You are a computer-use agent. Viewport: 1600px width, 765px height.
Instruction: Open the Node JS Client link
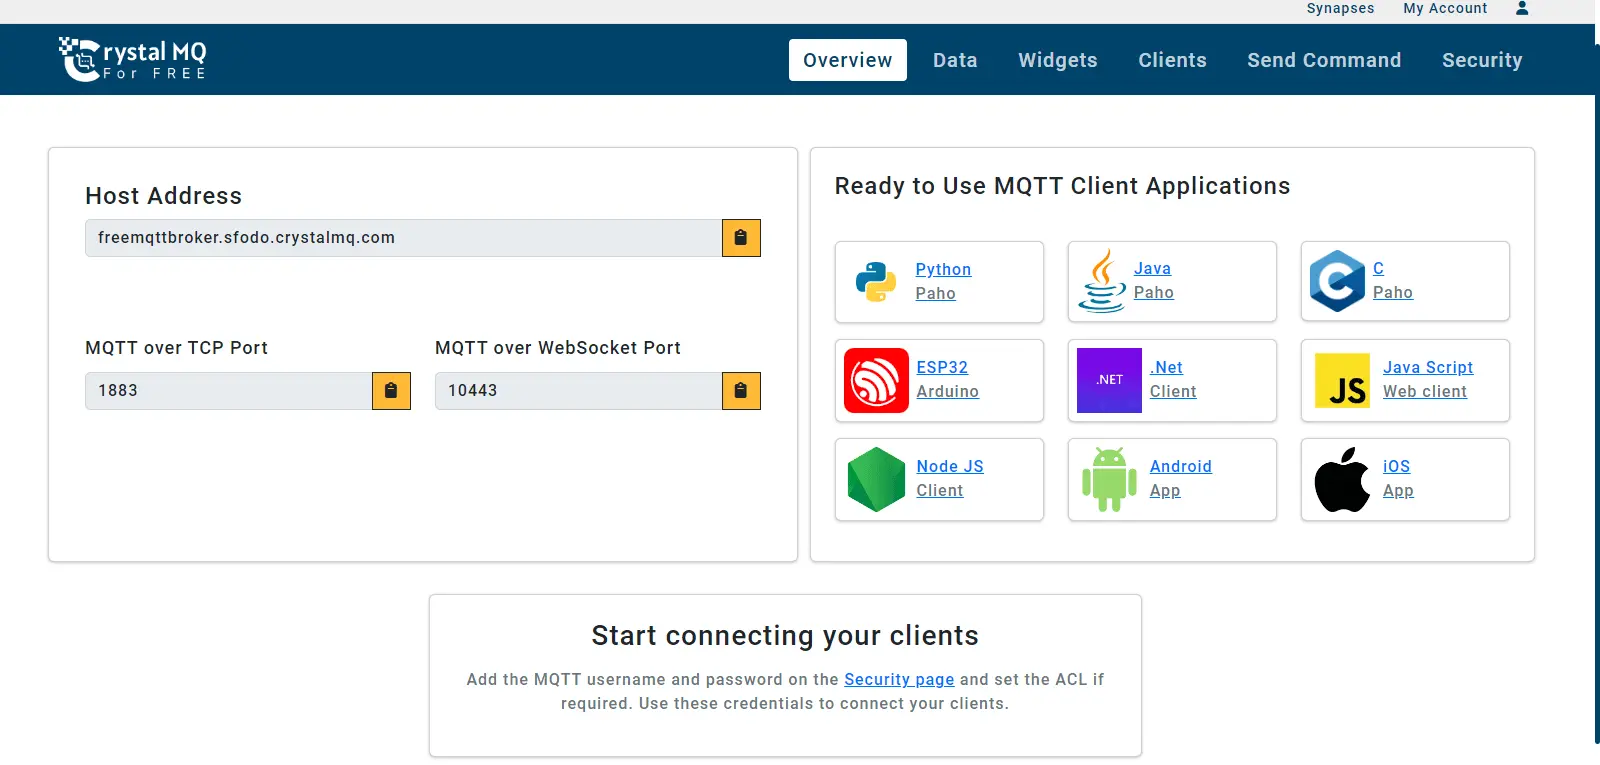click(950, 478)
